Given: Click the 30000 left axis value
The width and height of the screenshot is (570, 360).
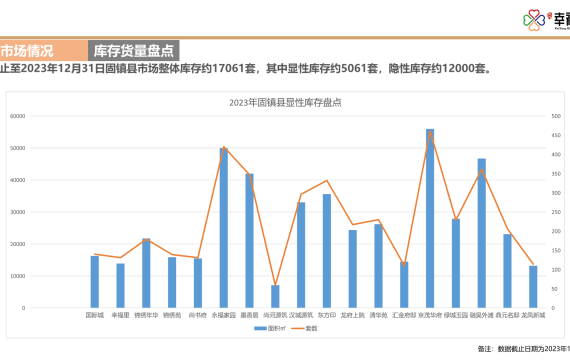Looking at the screenshot, I should coord(17,212).
